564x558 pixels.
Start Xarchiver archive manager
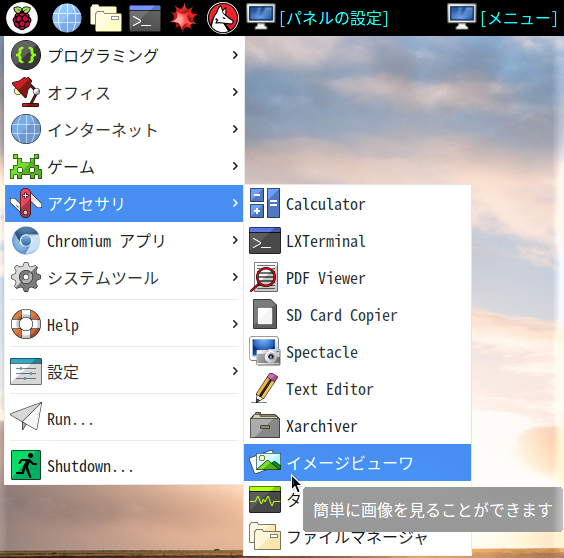pyautogui.click(x=357, y=426)
